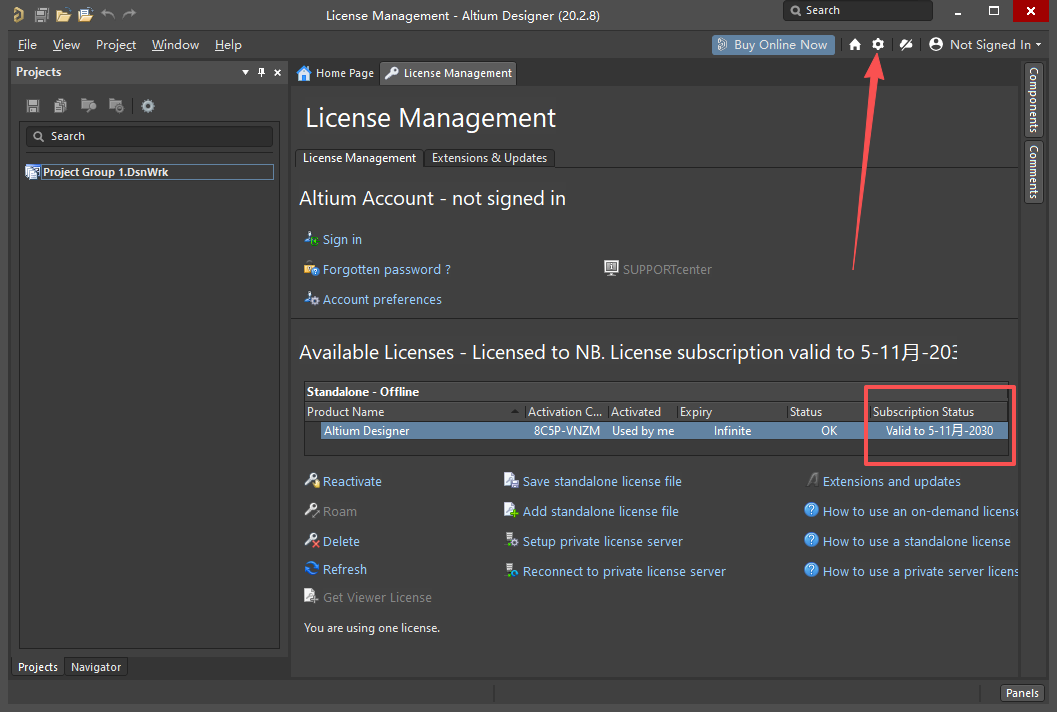Click the Sign in link

(342, 239)
